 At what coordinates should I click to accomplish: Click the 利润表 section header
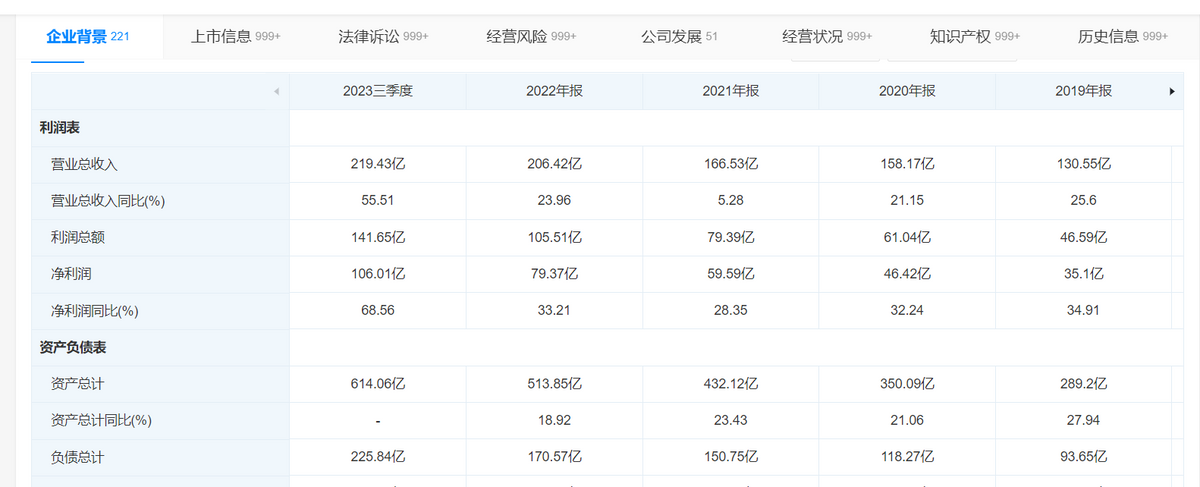click(59, 128)
